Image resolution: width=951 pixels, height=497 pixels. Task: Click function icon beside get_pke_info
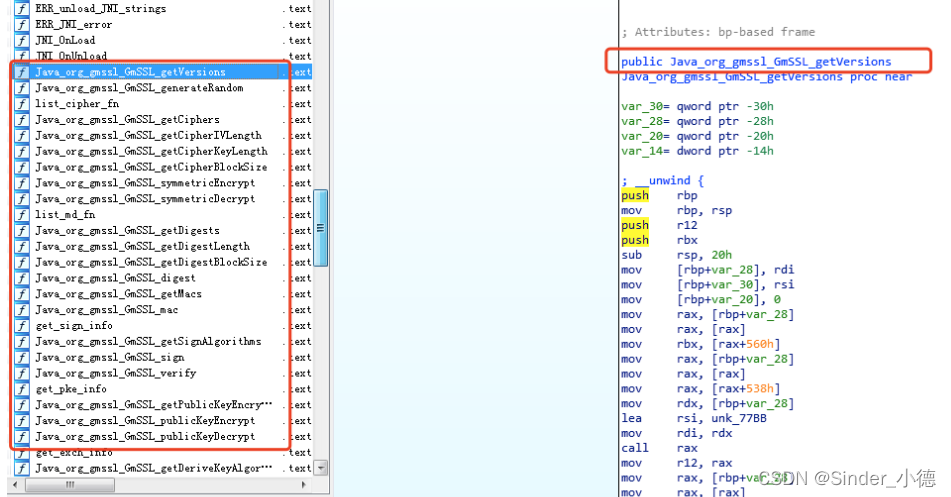(x=22, y=389)
